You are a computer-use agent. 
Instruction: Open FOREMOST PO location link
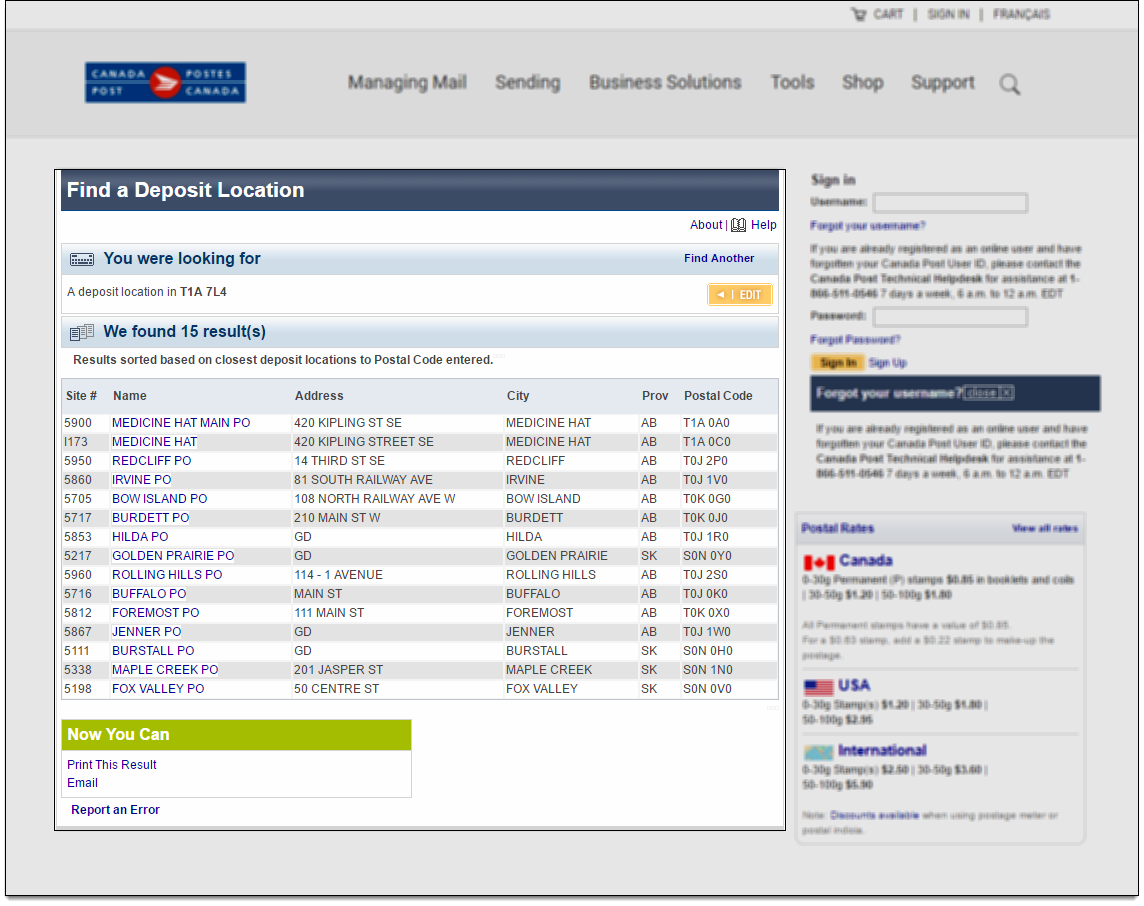pyautogui.click(x=155, y=613)
